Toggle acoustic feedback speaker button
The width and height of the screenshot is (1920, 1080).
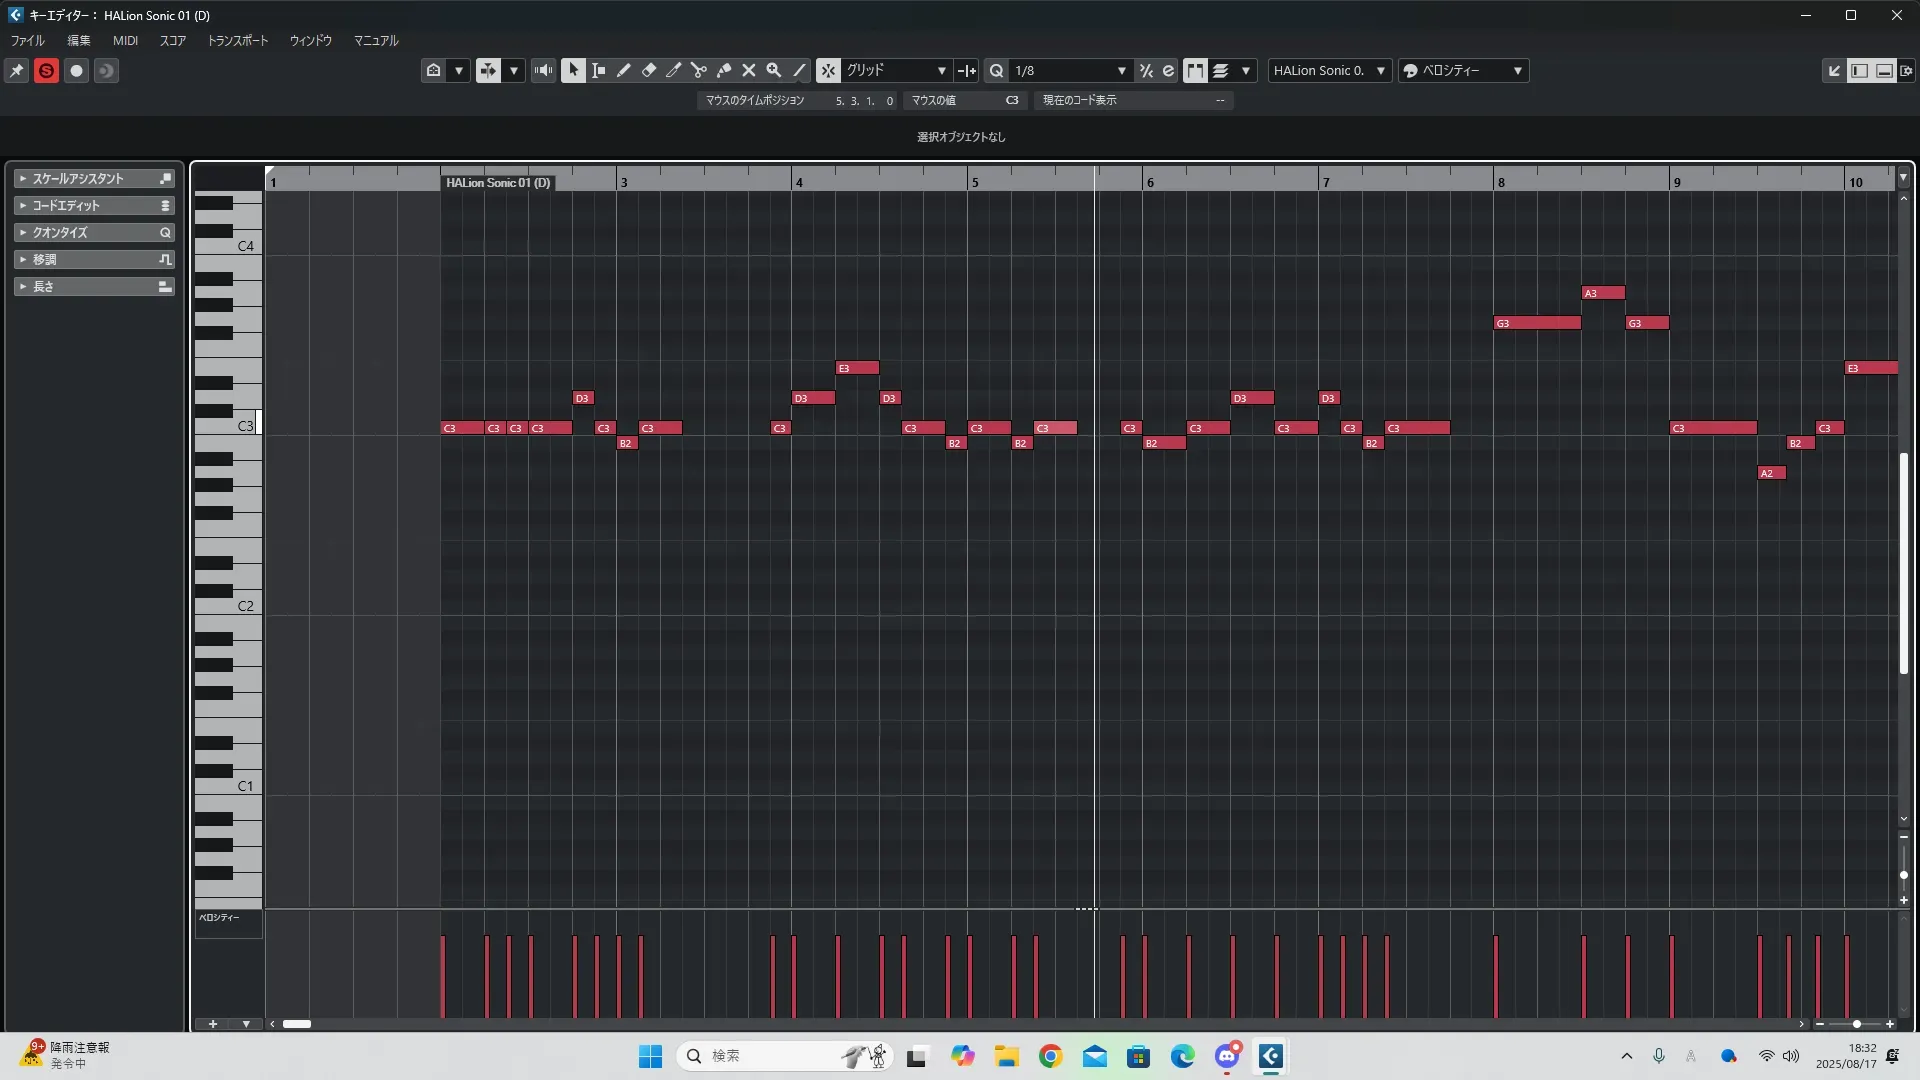pyautogui.click(x=543, y=70)
